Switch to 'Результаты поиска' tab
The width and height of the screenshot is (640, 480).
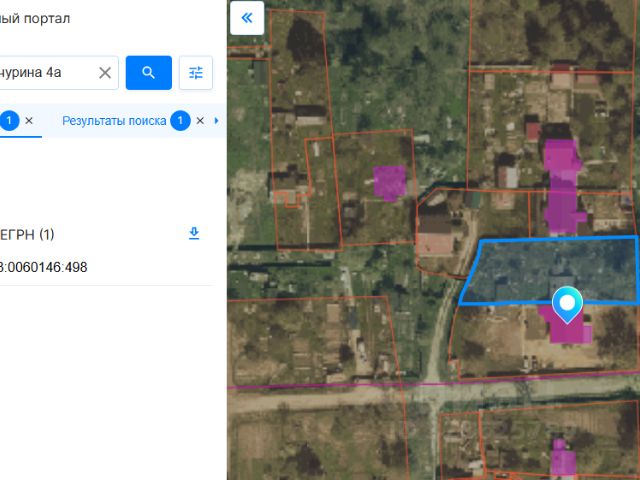tap(114, 121)
